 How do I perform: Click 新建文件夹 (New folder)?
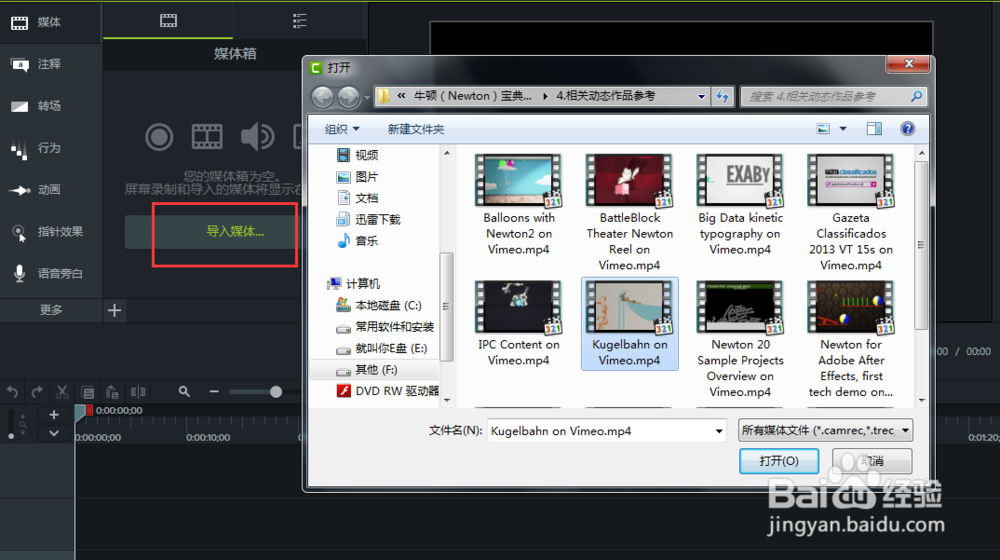coord(416,129)
